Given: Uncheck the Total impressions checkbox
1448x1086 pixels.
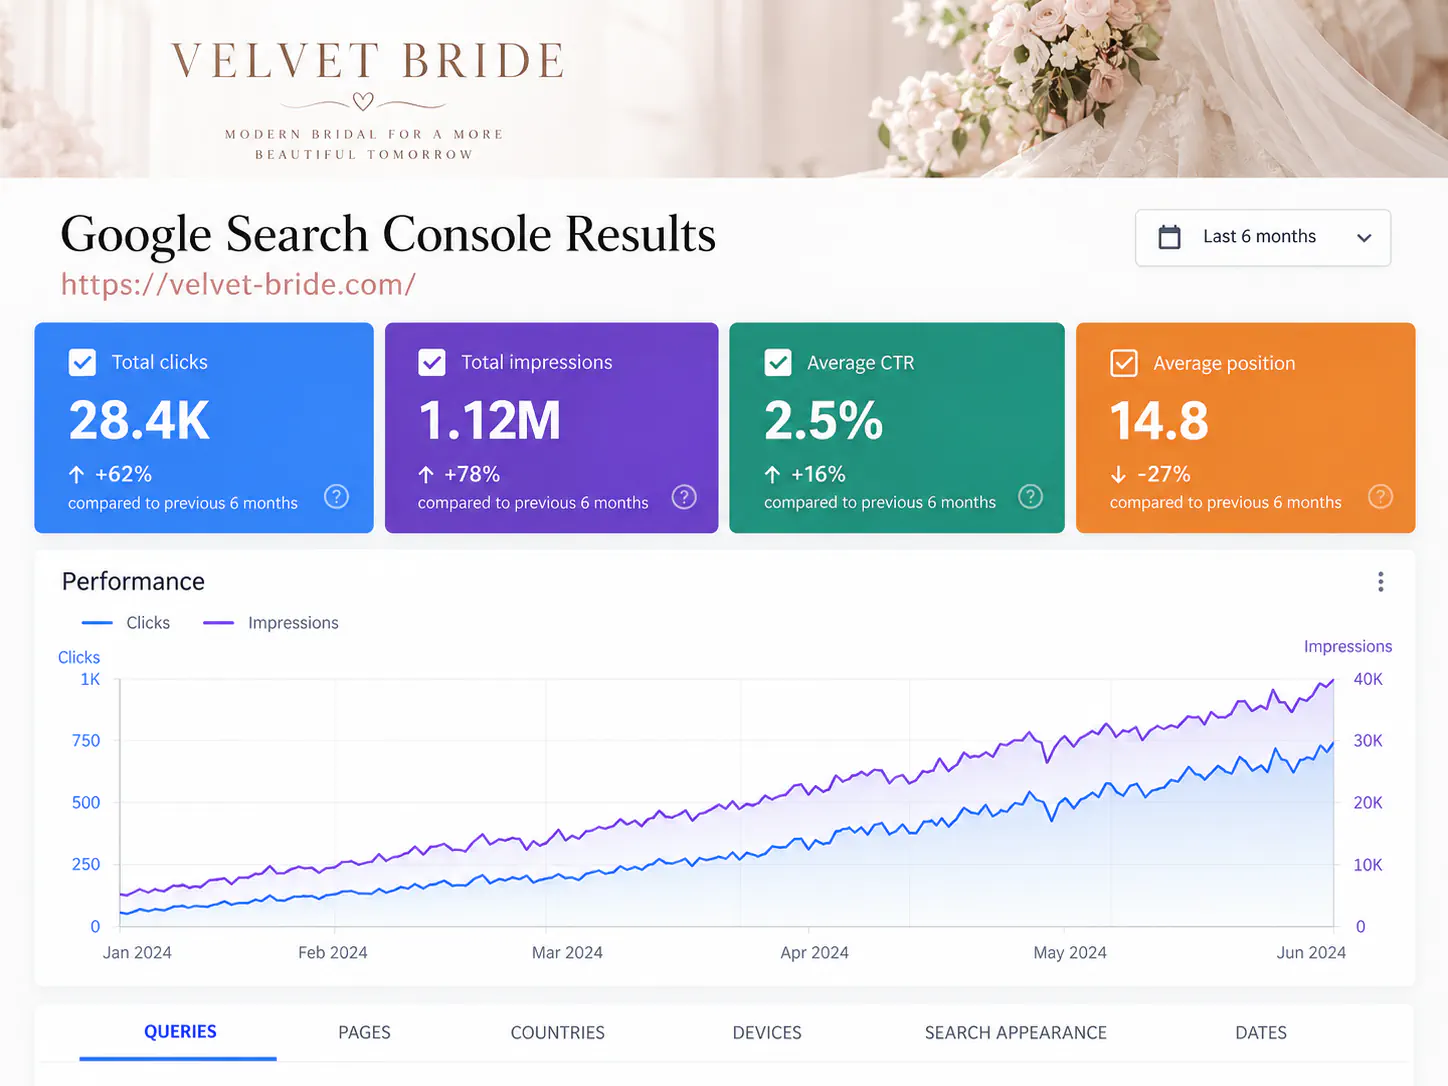Looking at the screenshot, I should point(432,362).
